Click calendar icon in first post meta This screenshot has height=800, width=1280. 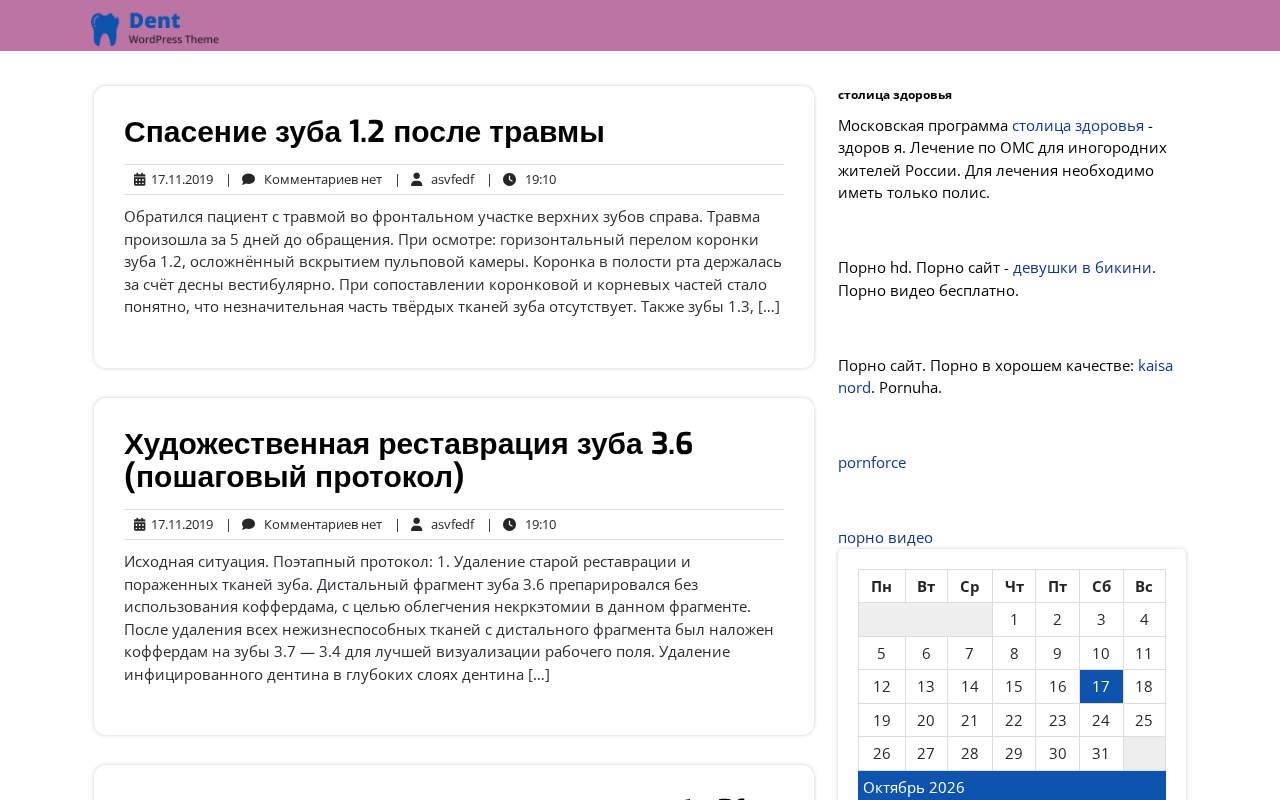[140, 180]
